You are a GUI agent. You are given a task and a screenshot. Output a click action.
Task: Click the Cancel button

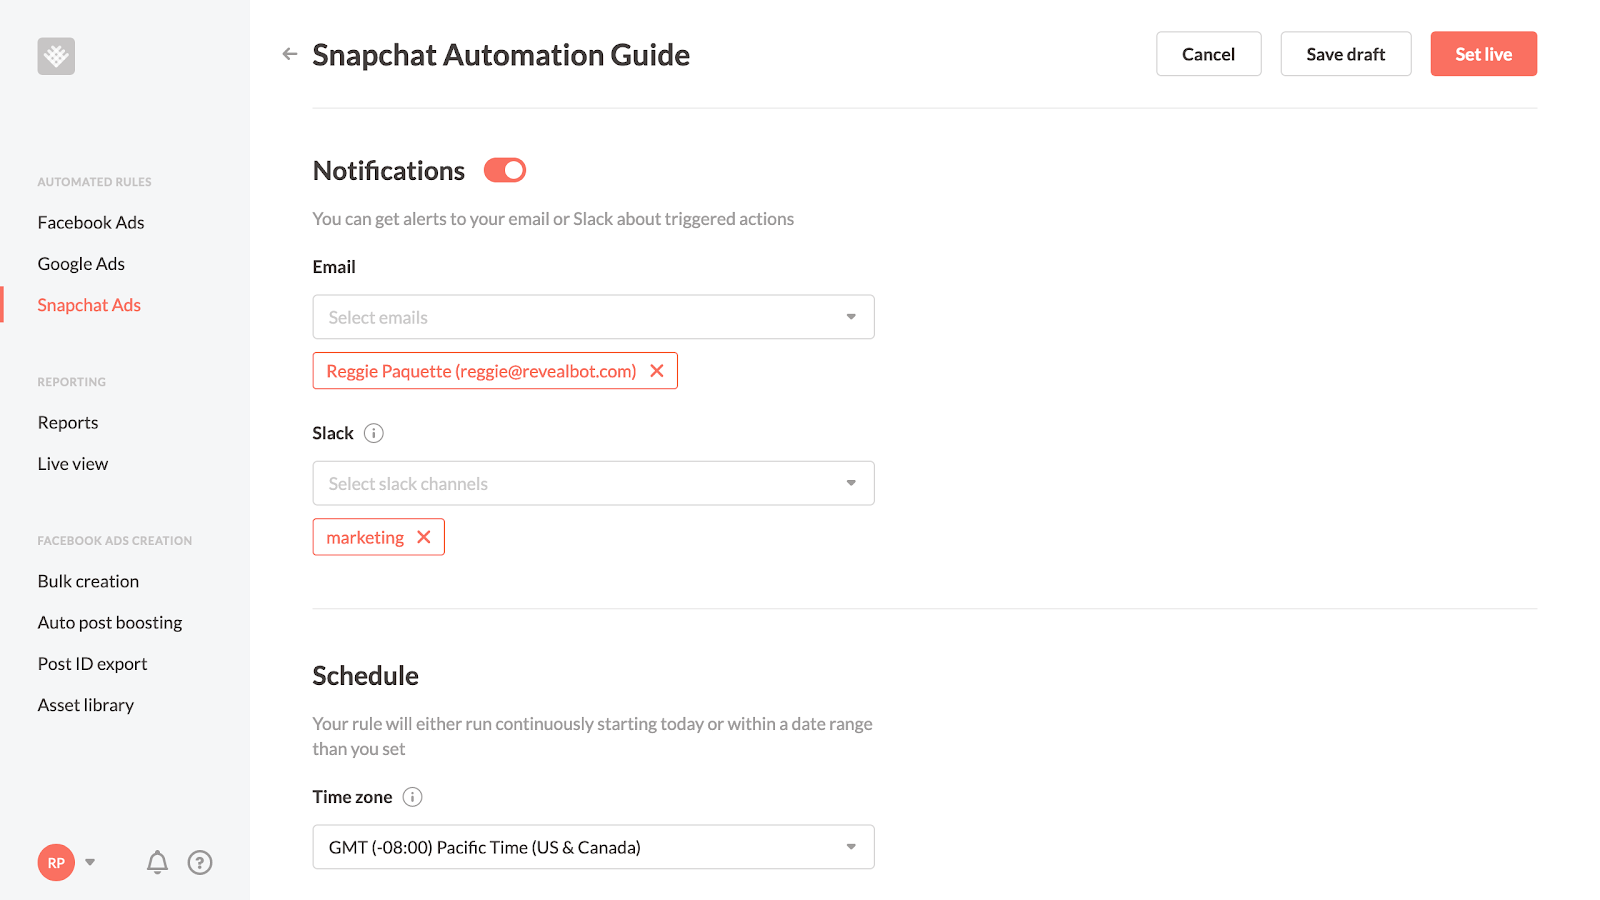pyautogui.click(x=1208, y=54)
